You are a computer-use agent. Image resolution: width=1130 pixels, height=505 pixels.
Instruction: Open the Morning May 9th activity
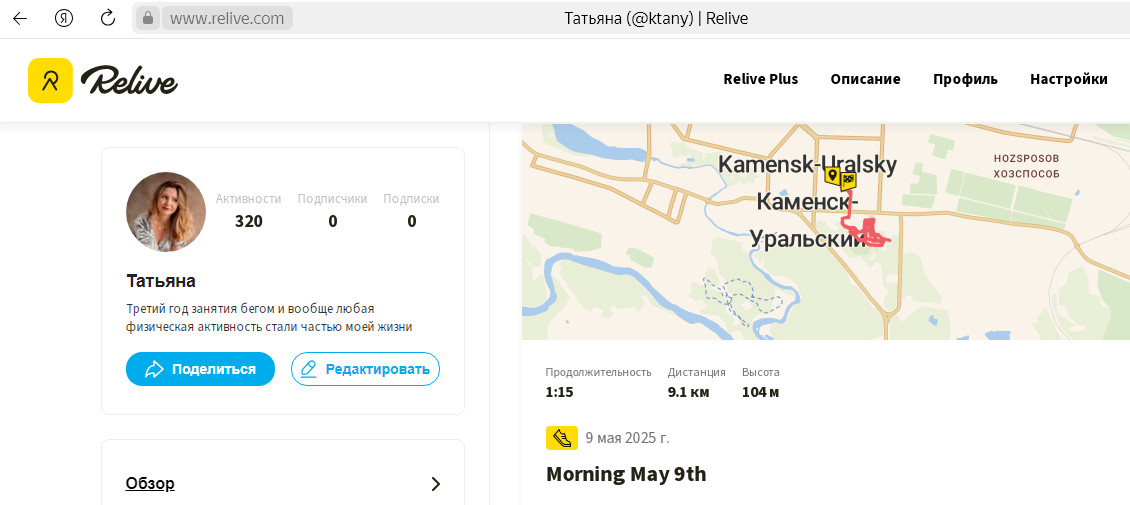pos(626,474)
